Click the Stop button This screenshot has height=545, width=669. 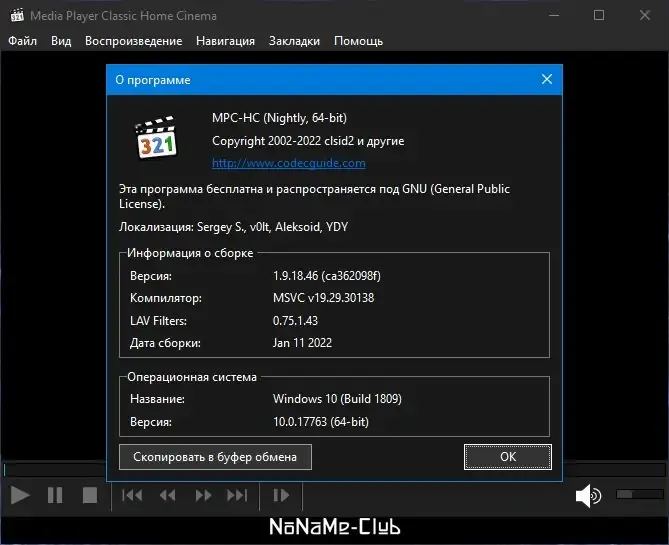[x=90, y=495]
